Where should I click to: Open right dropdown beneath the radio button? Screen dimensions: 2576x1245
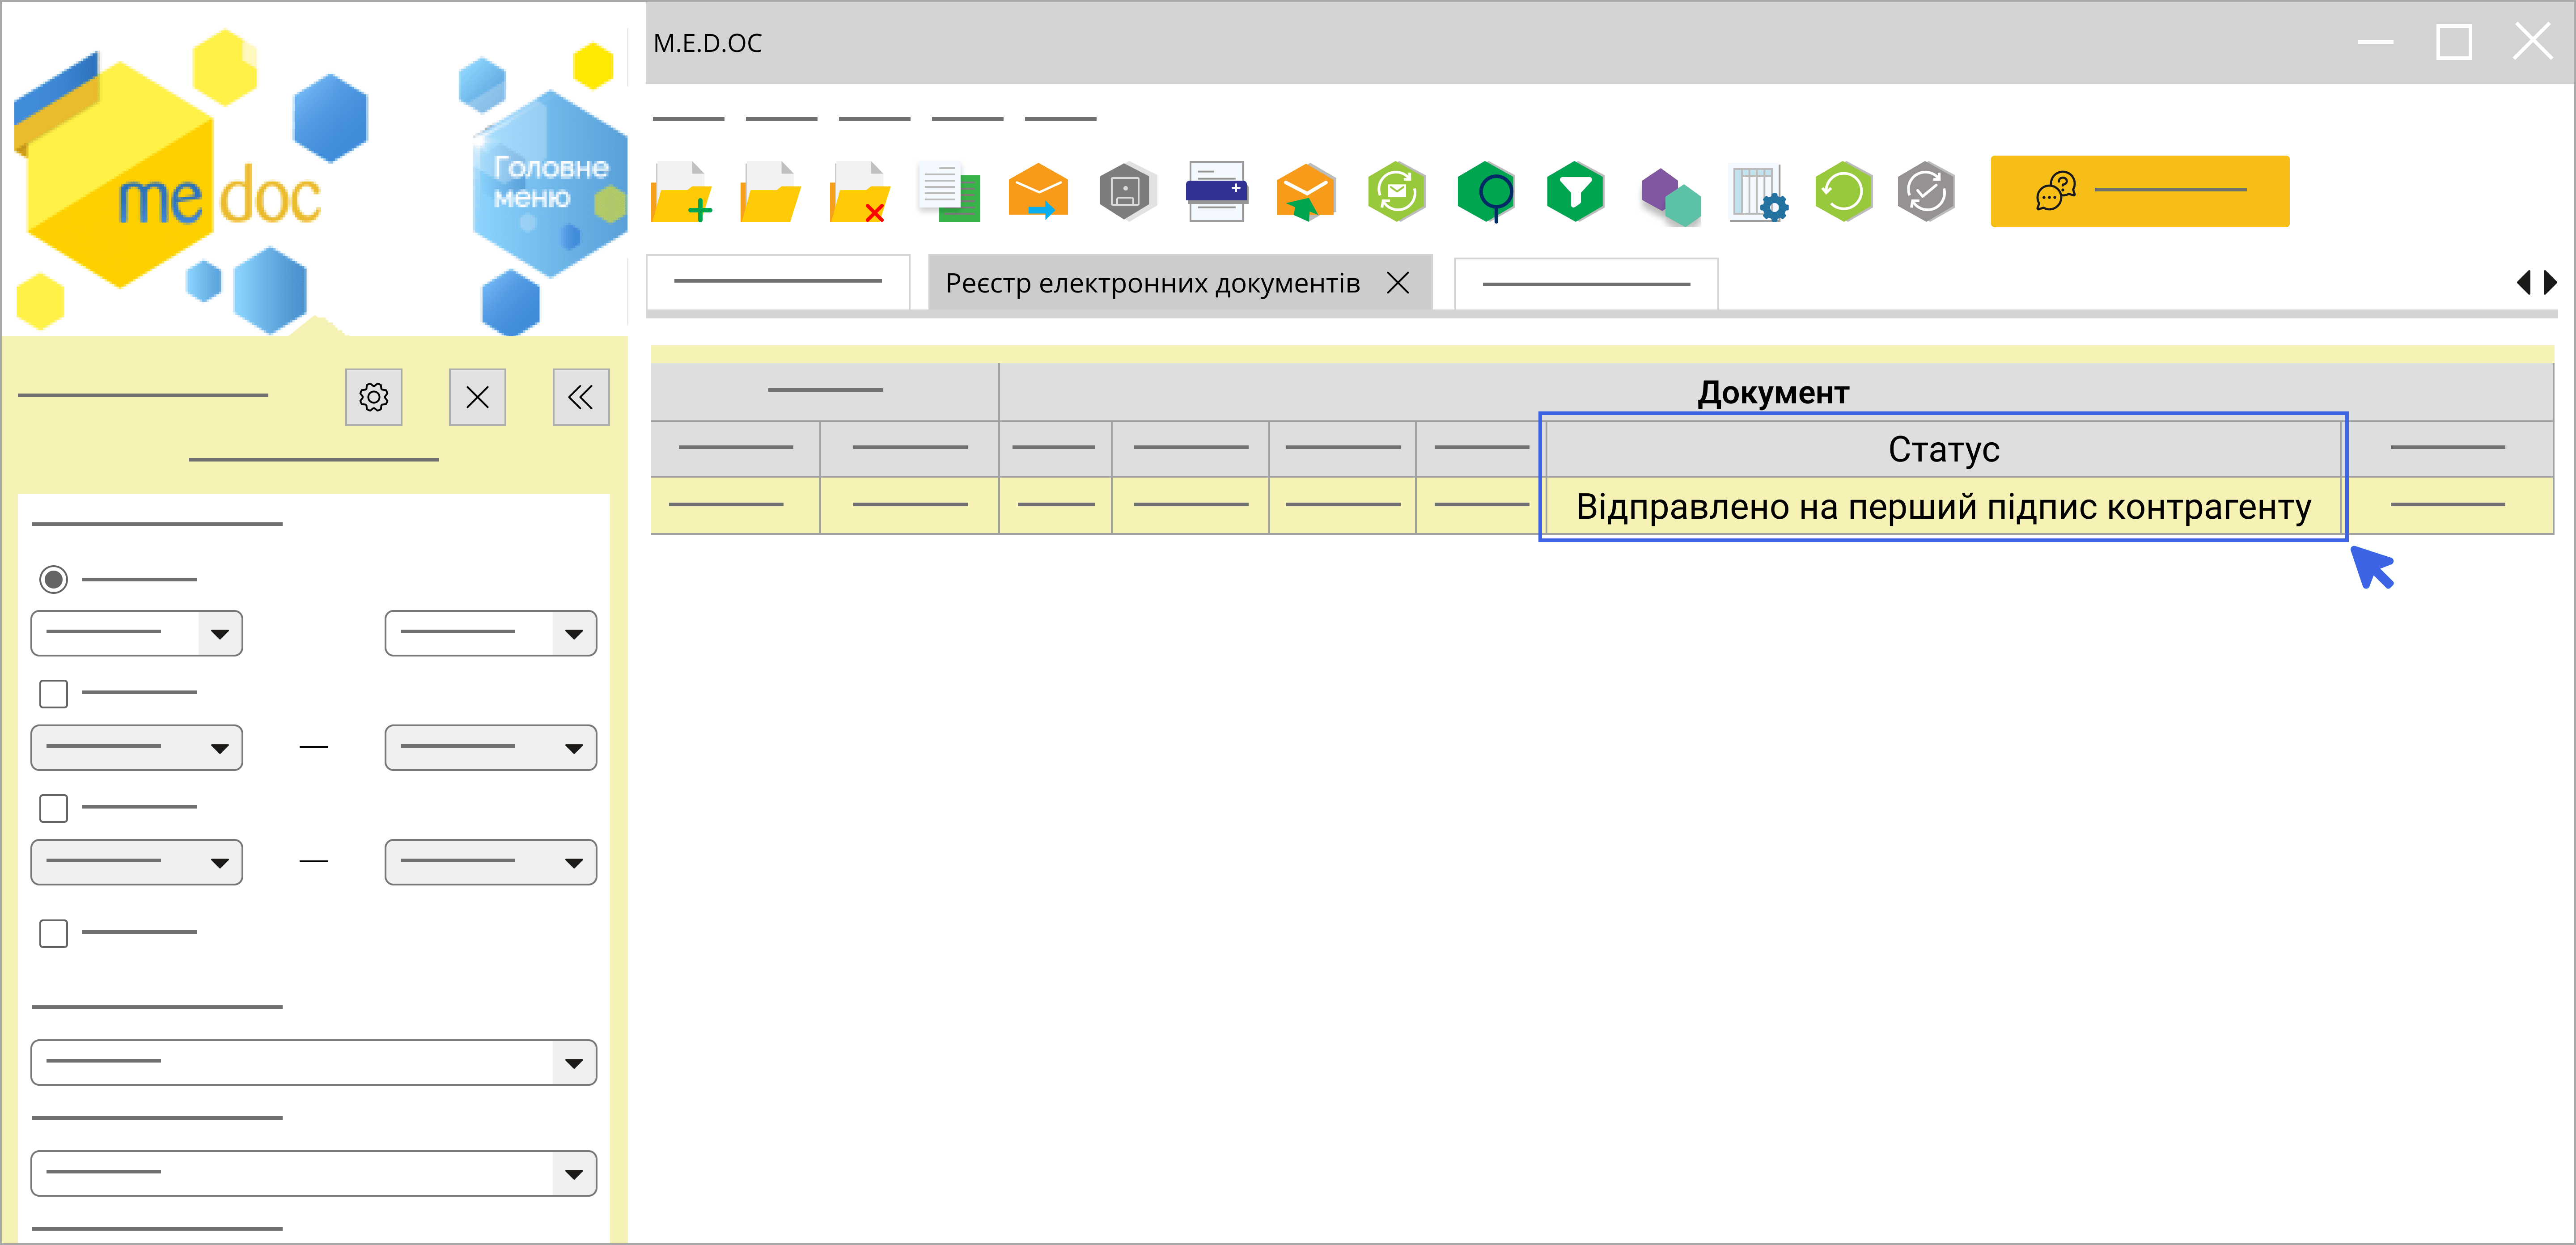pos(491,633)
